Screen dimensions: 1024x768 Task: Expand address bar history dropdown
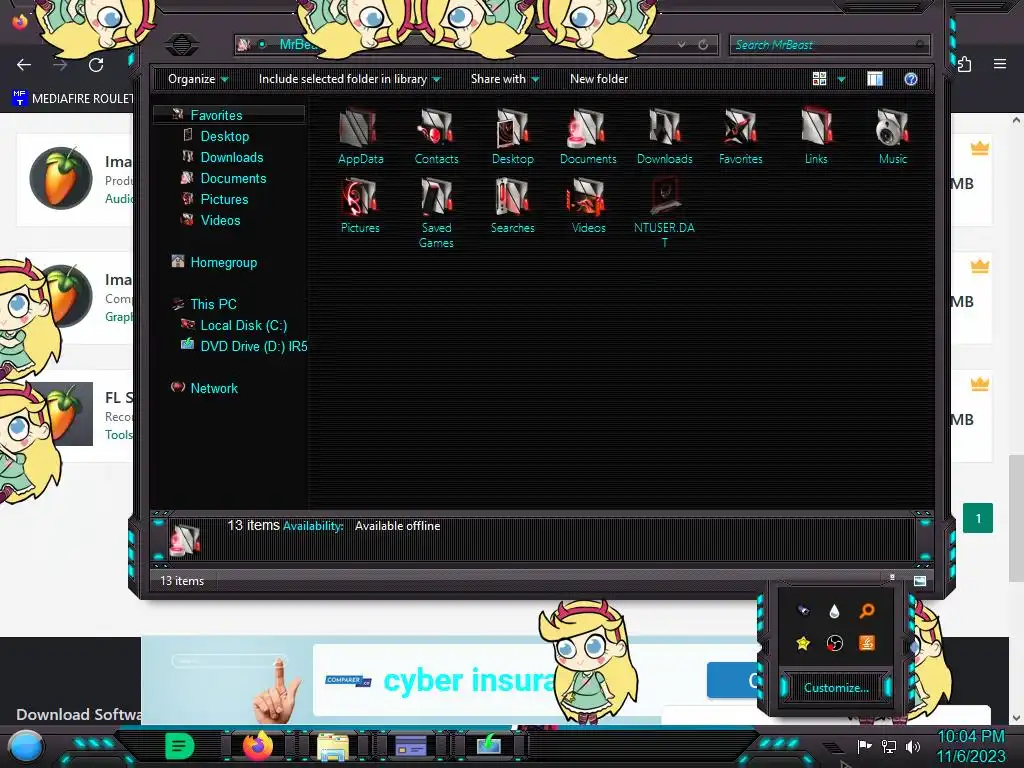tap(681, 44)
